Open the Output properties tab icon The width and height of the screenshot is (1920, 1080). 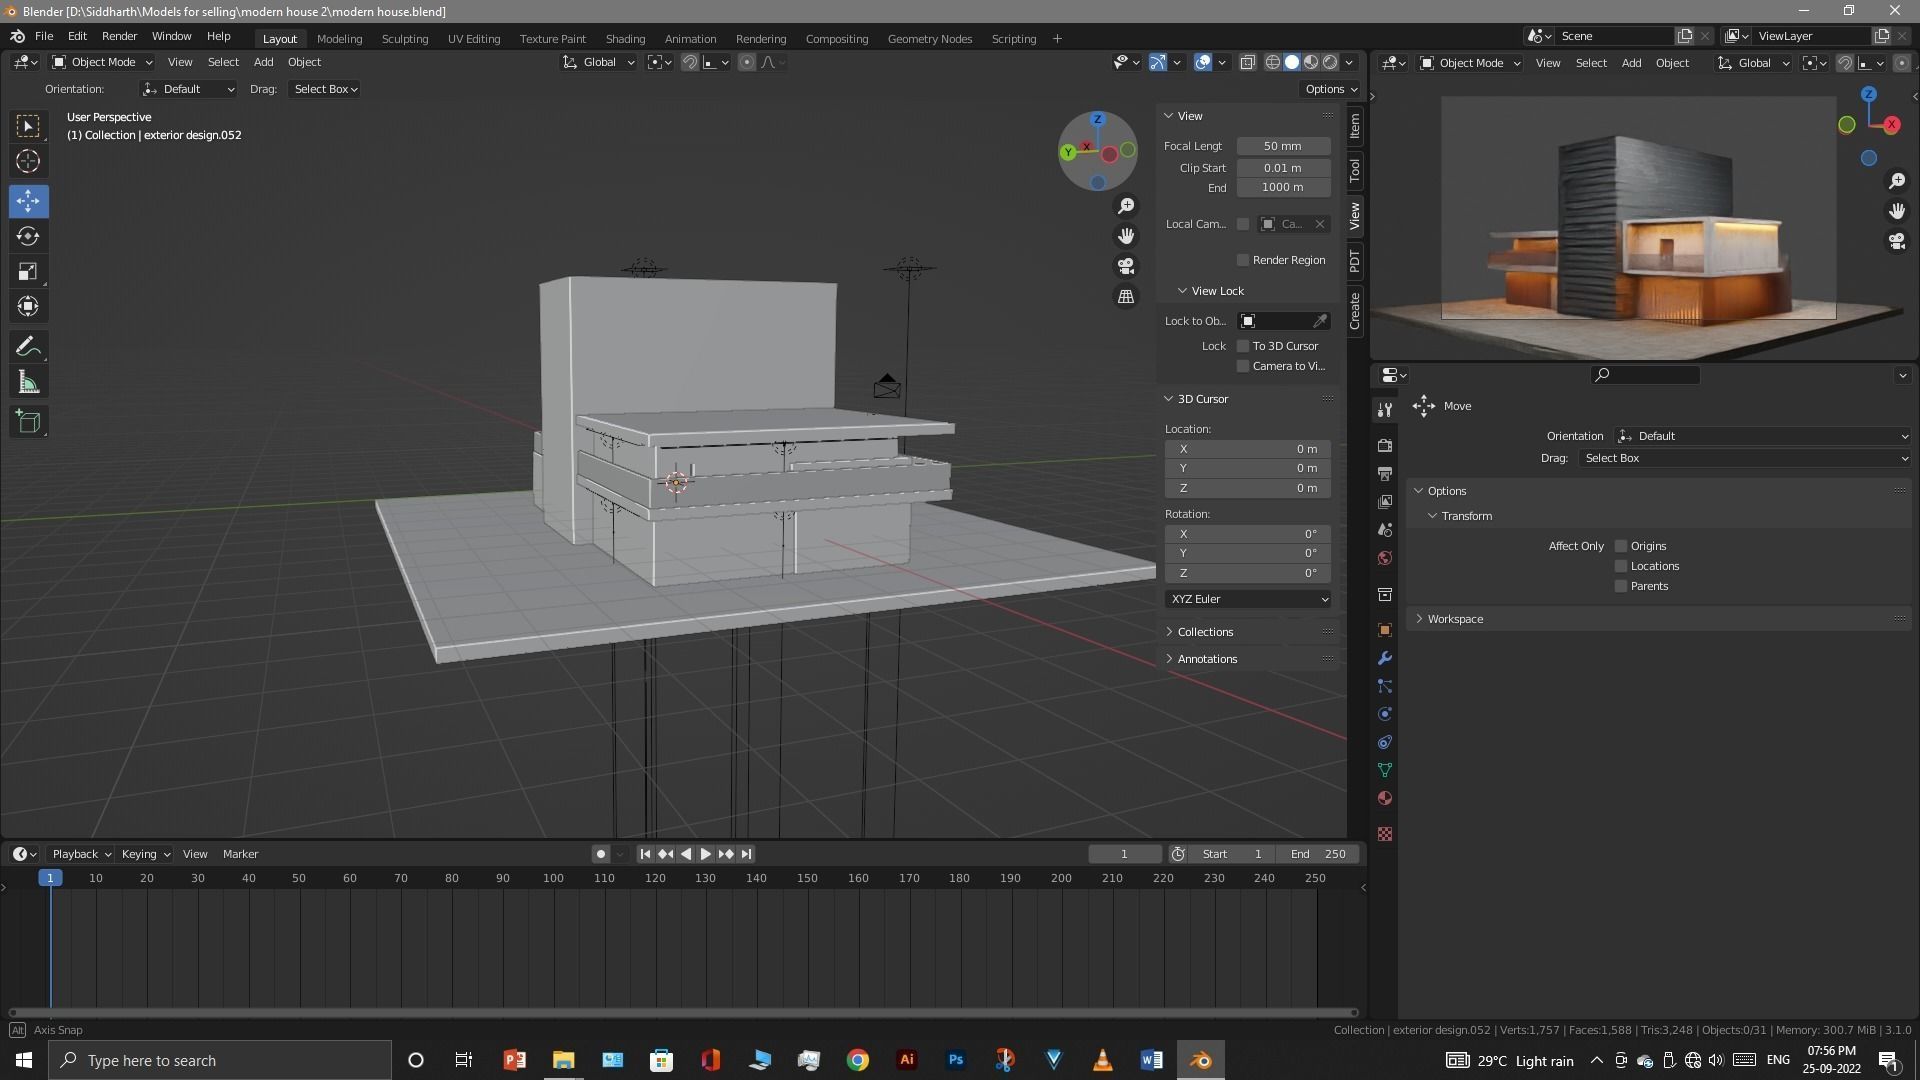pos(1385,473)
